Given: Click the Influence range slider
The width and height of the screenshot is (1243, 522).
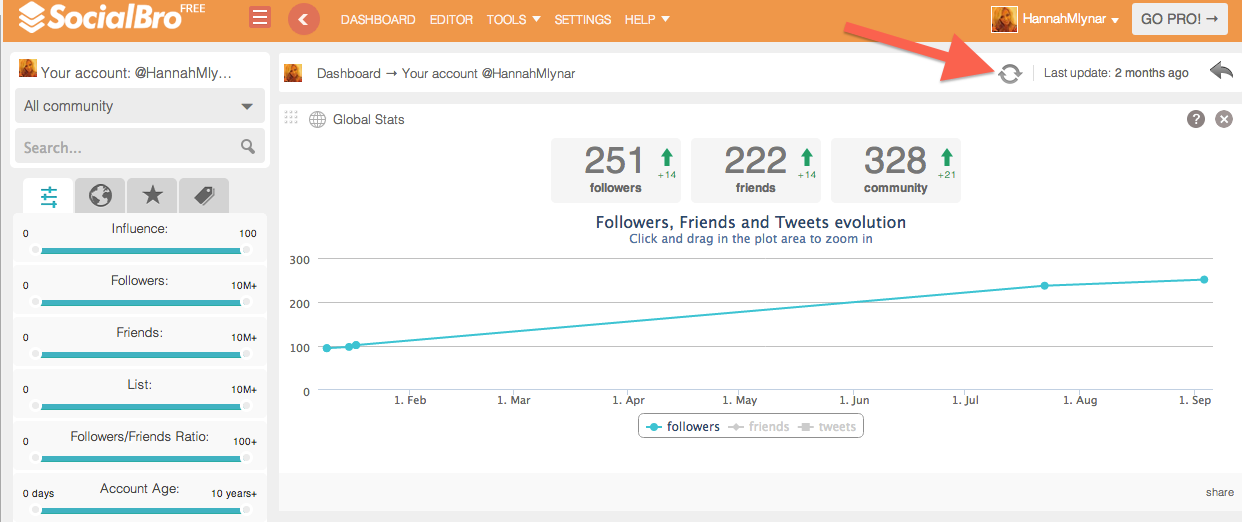Looking at the screenshot, I should click(140, 250).
